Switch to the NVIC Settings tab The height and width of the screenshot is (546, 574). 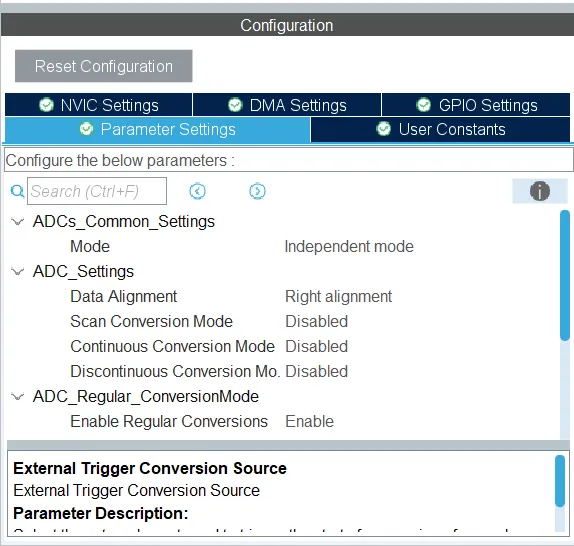click(x=98, y=105)
